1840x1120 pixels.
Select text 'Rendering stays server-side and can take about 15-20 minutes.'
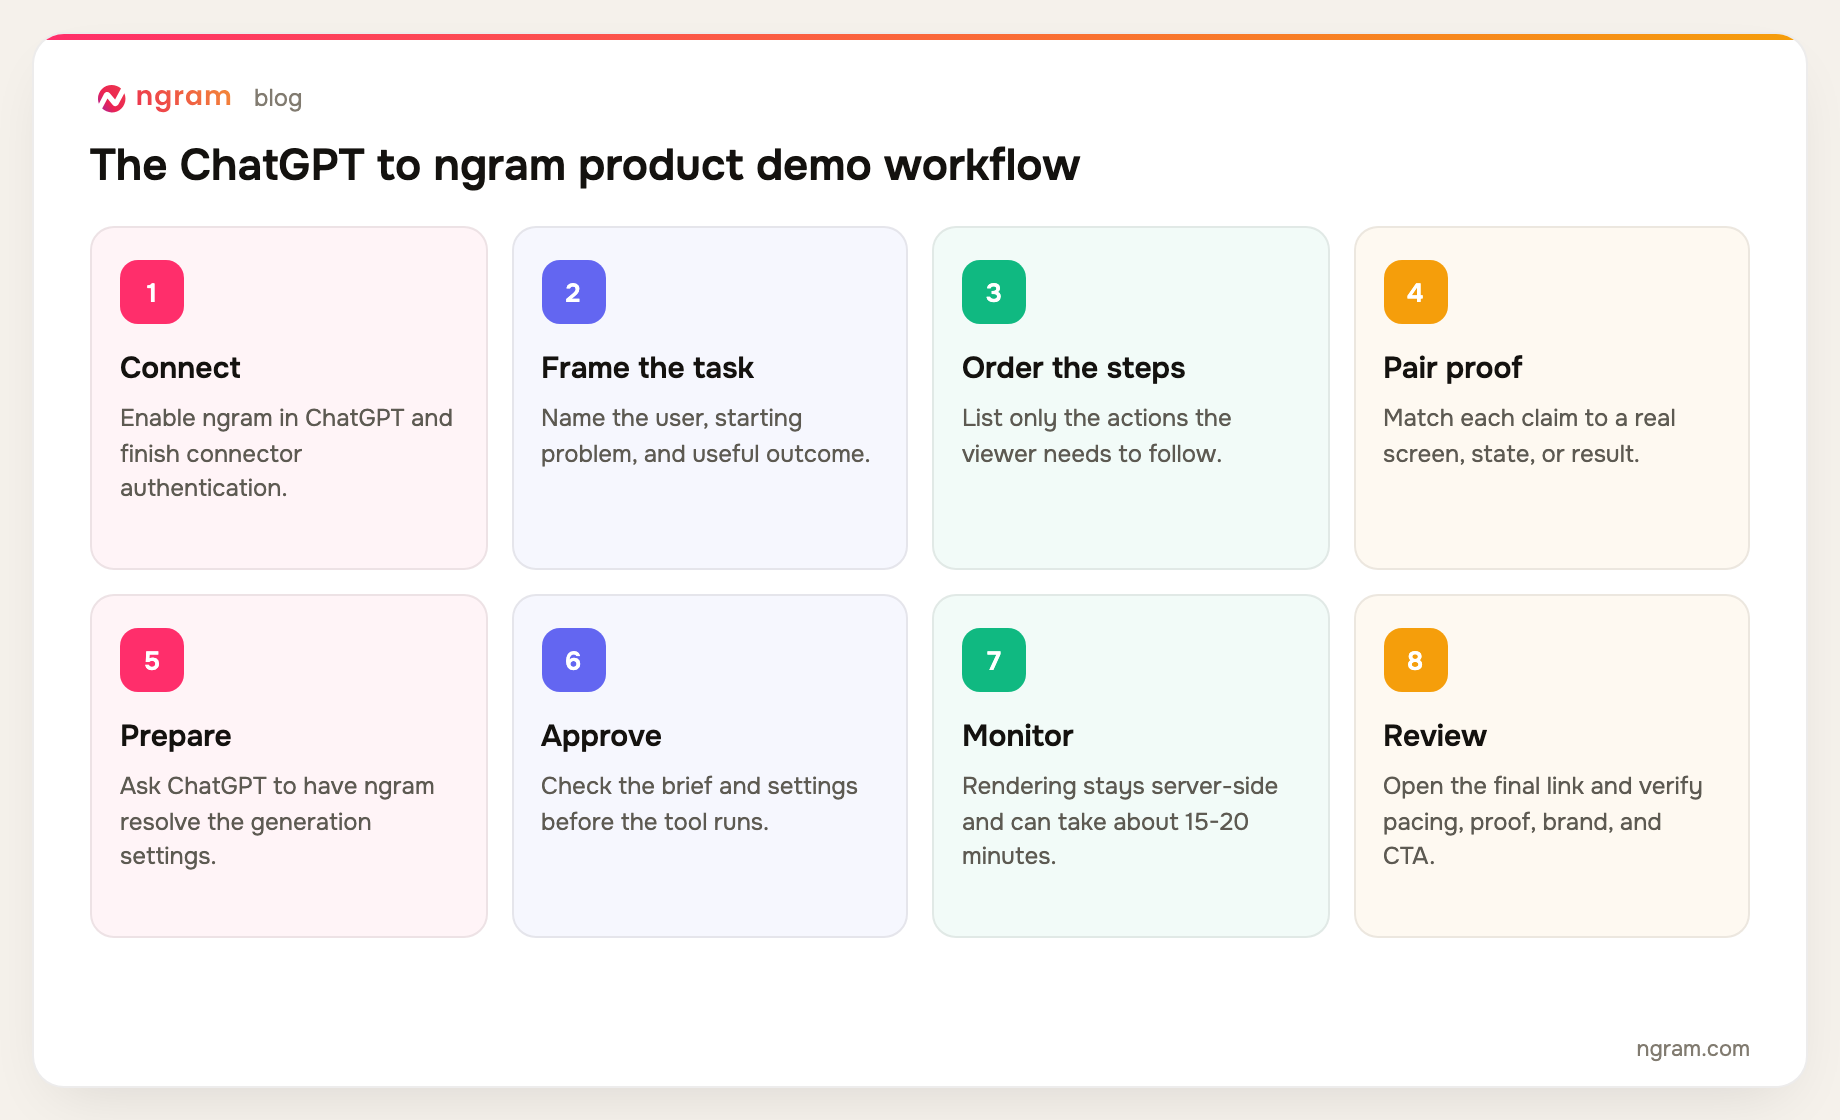click(x=1120, y=821)
